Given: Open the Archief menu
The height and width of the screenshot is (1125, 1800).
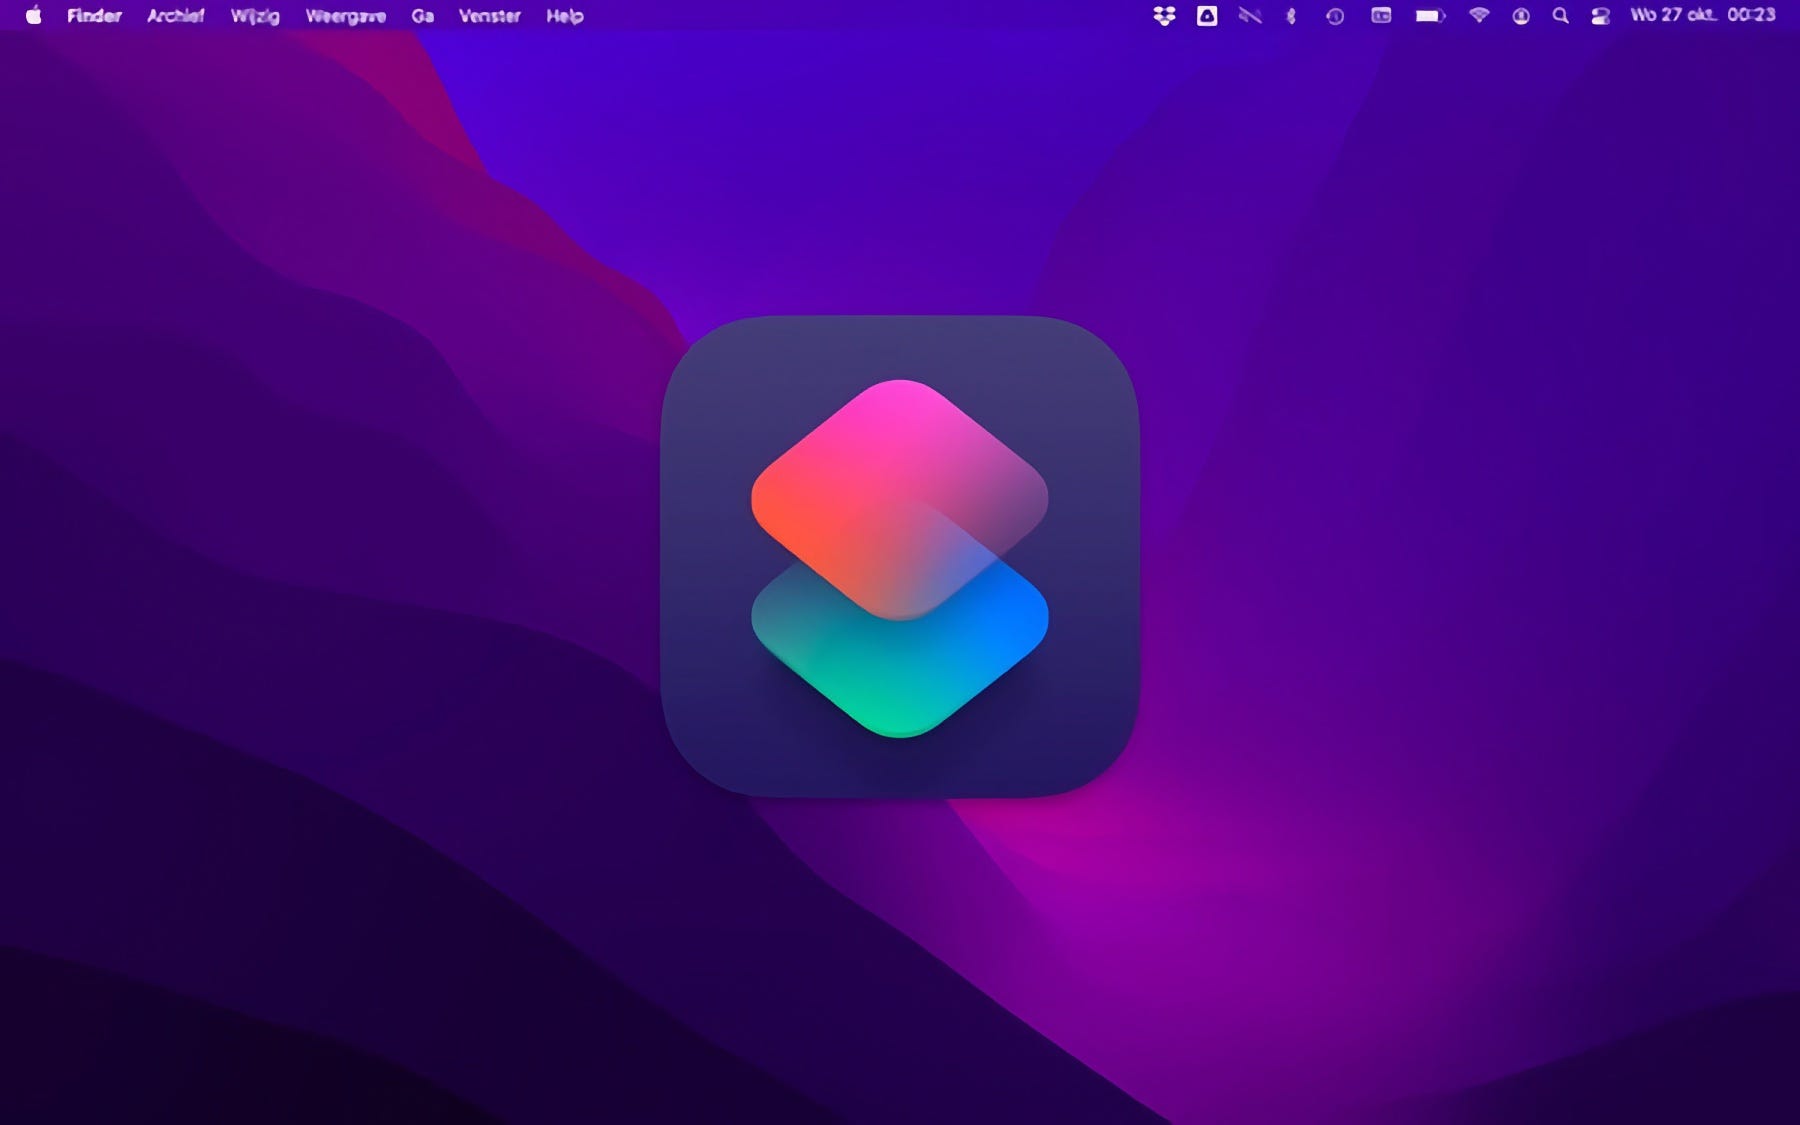Looking at the screenshot, I should [175, 16].
